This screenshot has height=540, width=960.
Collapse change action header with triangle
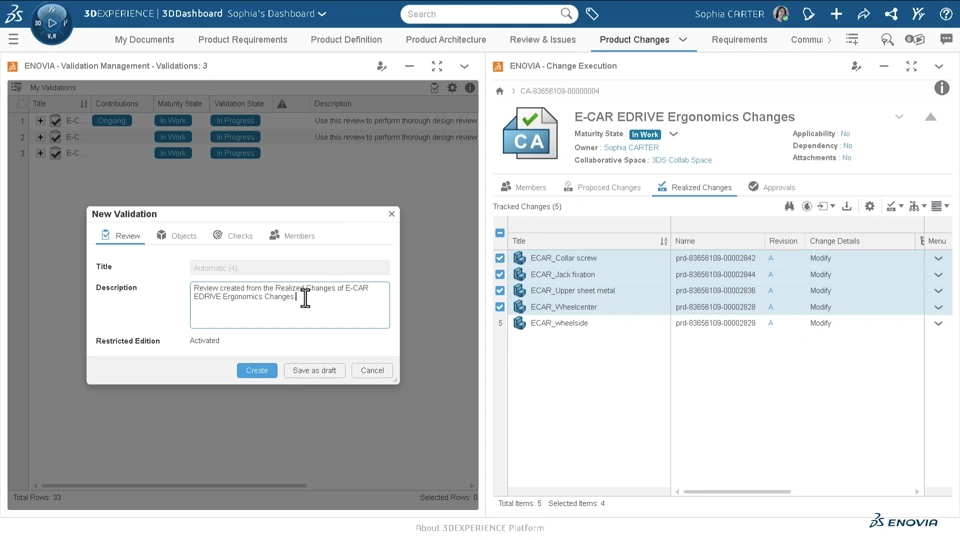(931, 117)
